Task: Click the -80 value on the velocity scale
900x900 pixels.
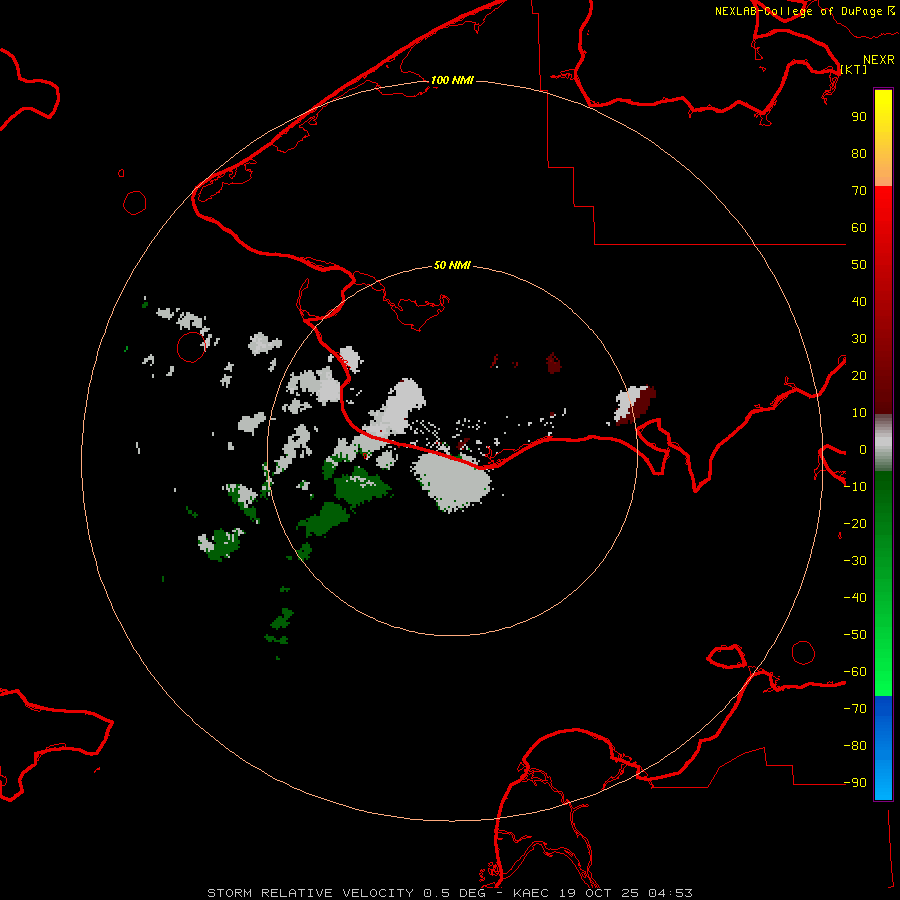Action: (x=855, y=746)
